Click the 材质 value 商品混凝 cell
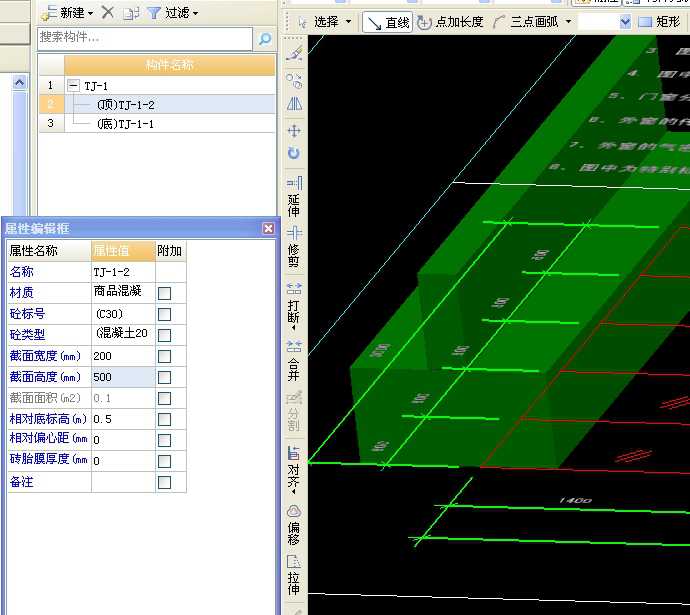Viewport: 690px width, 615px height. click(x=123, y=293)
